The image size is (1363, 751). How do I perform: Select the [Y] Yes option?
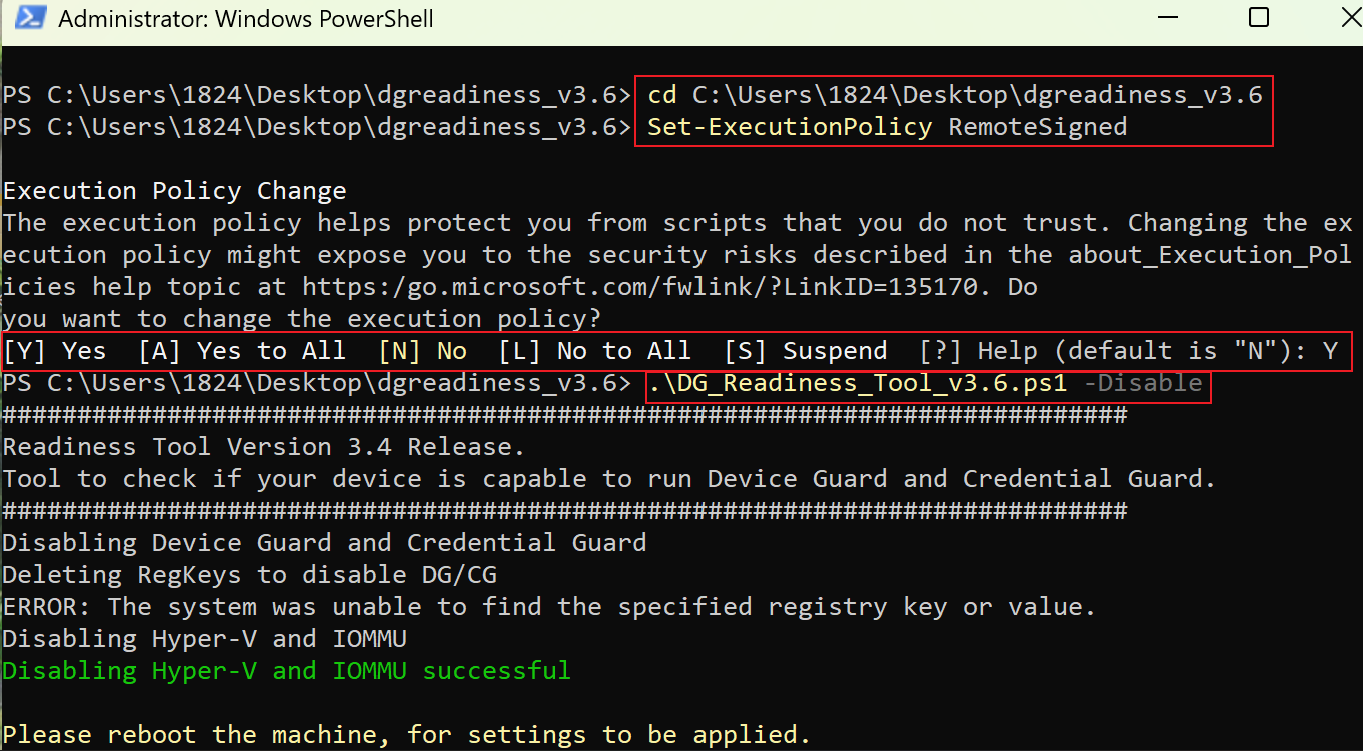(x=55, y=351)
